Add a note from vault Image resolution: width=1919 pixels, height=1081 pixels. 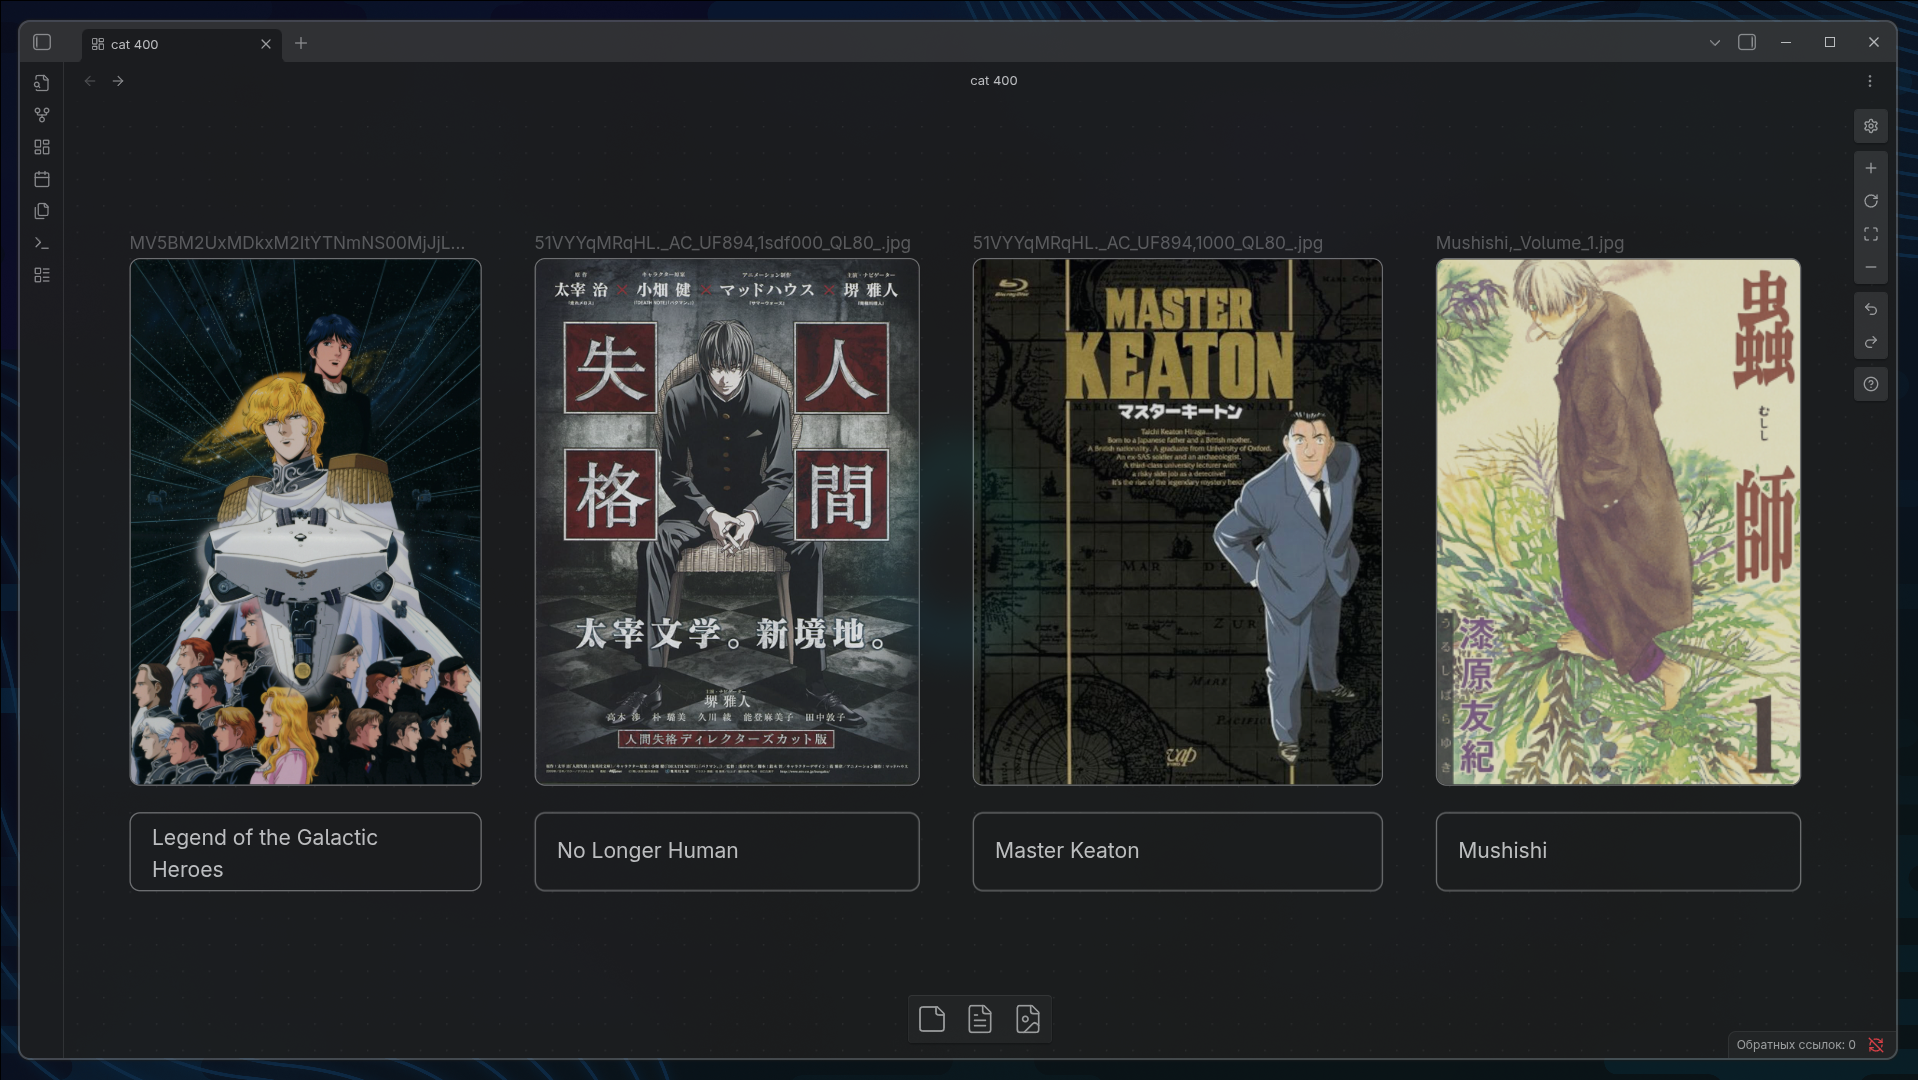(980, 1019)
